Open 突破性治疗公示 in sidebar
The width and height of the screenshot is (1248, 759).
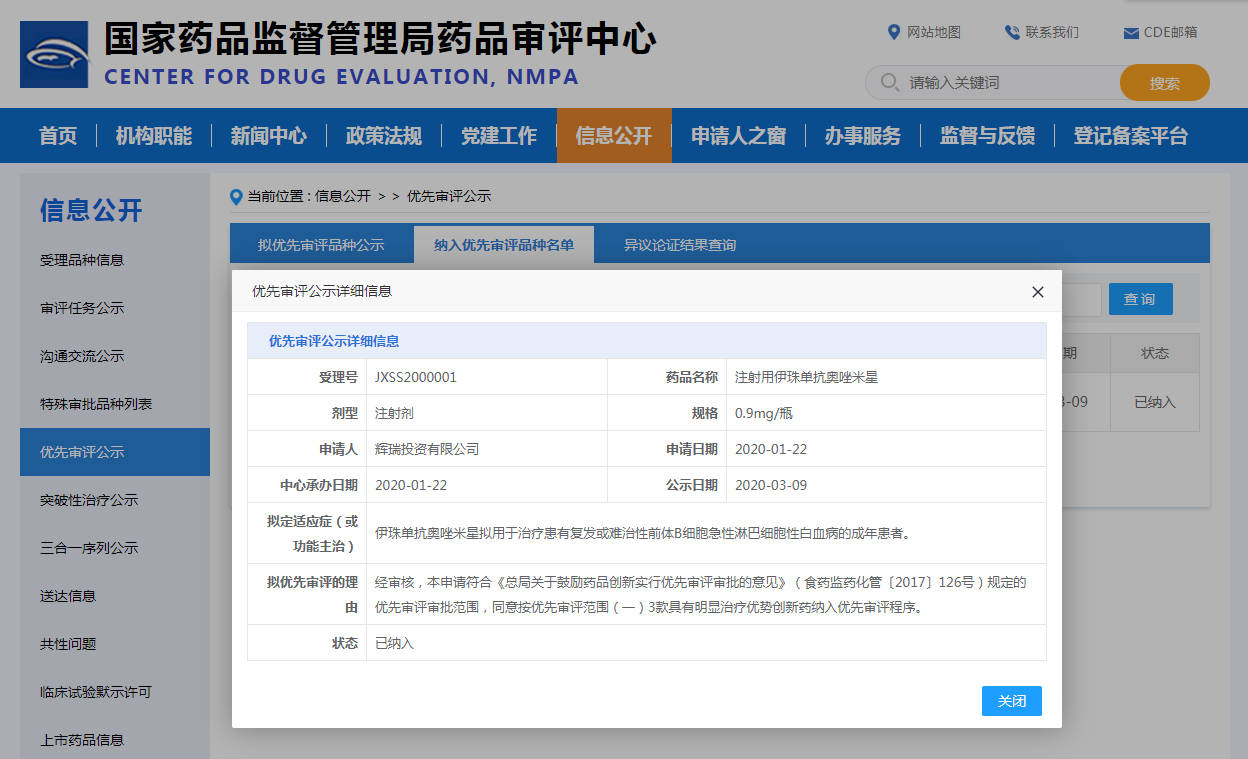click(89, 500)
